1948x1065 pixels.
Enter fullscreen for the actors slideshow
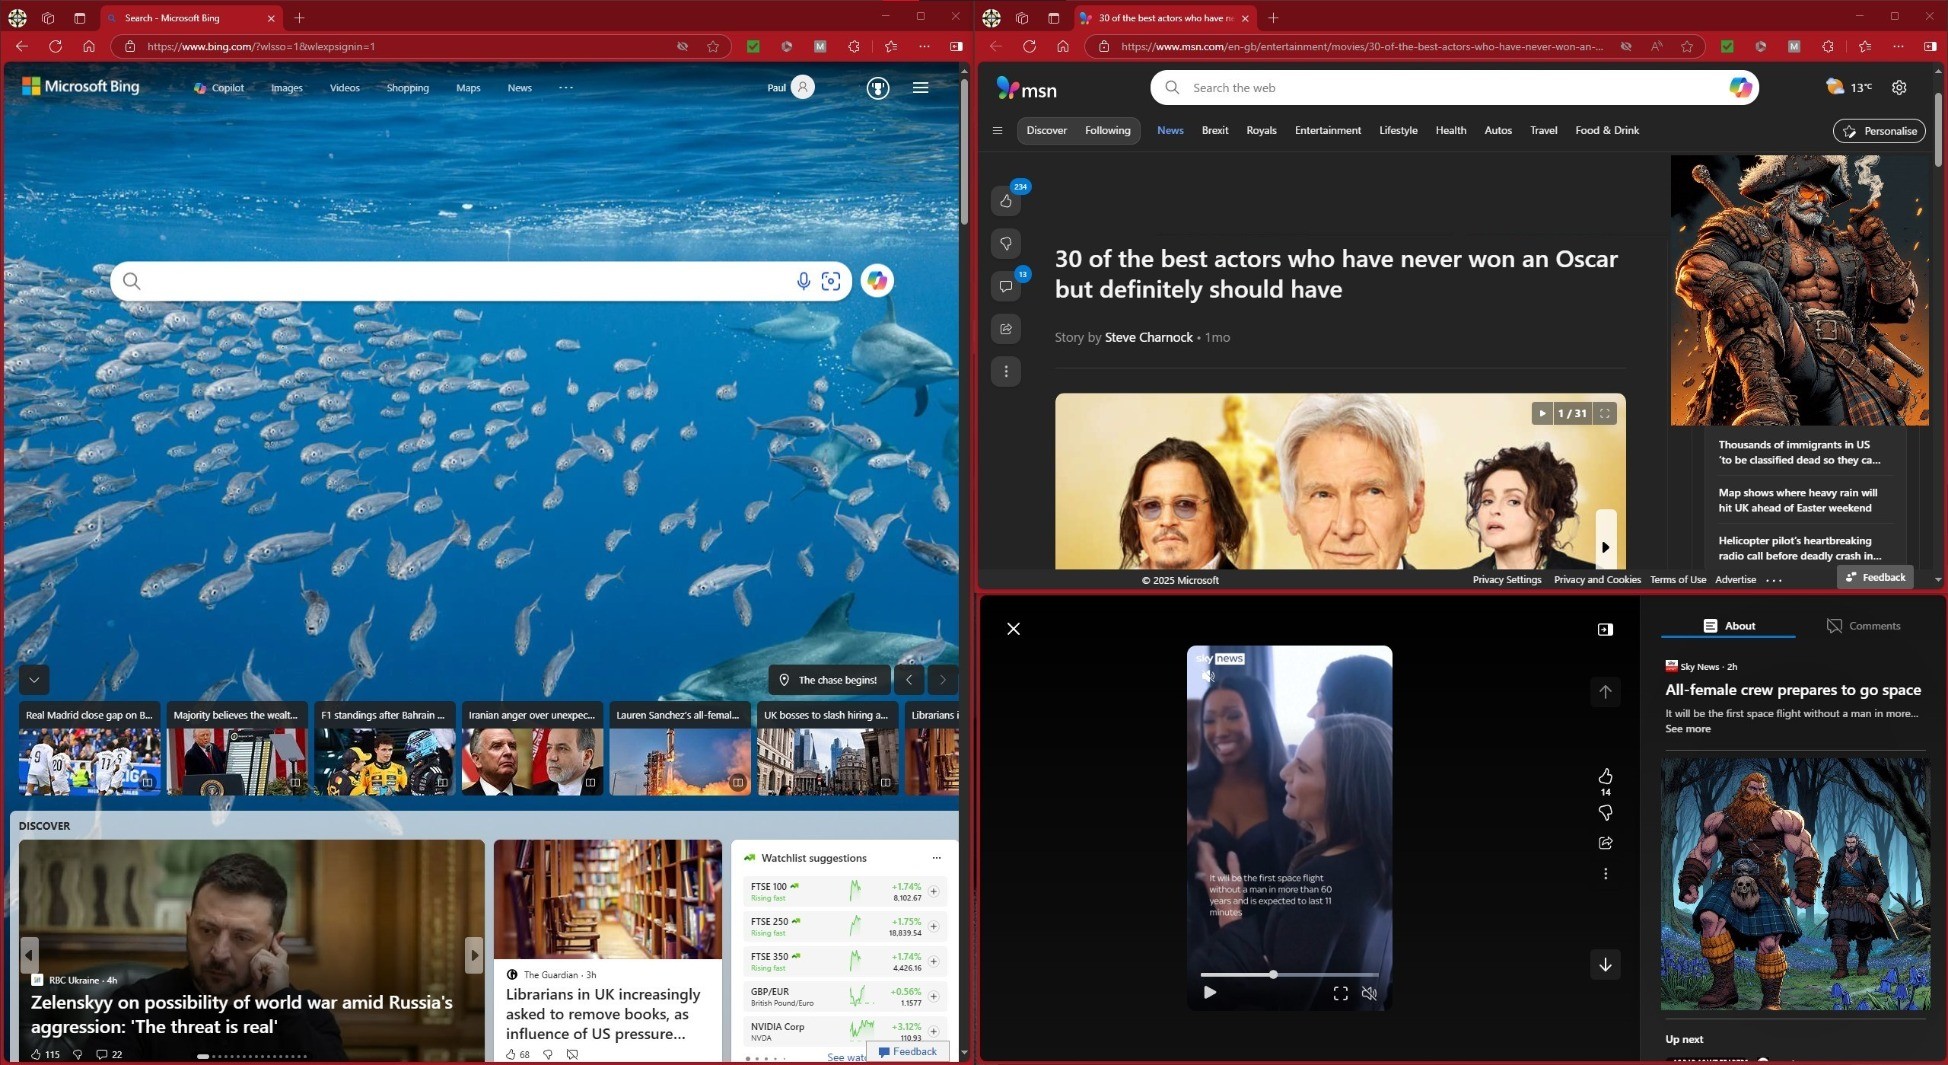point(1605,413)
